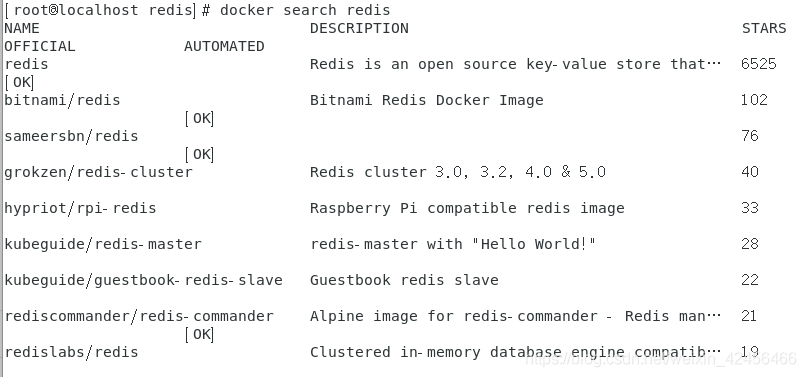The image size is (806, 377).
Task: Click the 6525 stars count for redis
Action: [x=759, y=64]
